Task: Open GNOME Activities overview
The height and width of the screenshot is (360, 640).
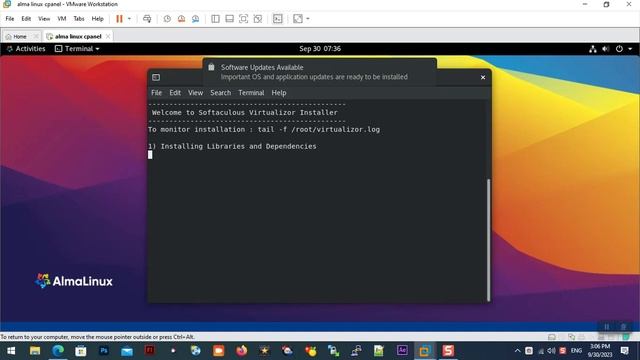Action: 26,49
